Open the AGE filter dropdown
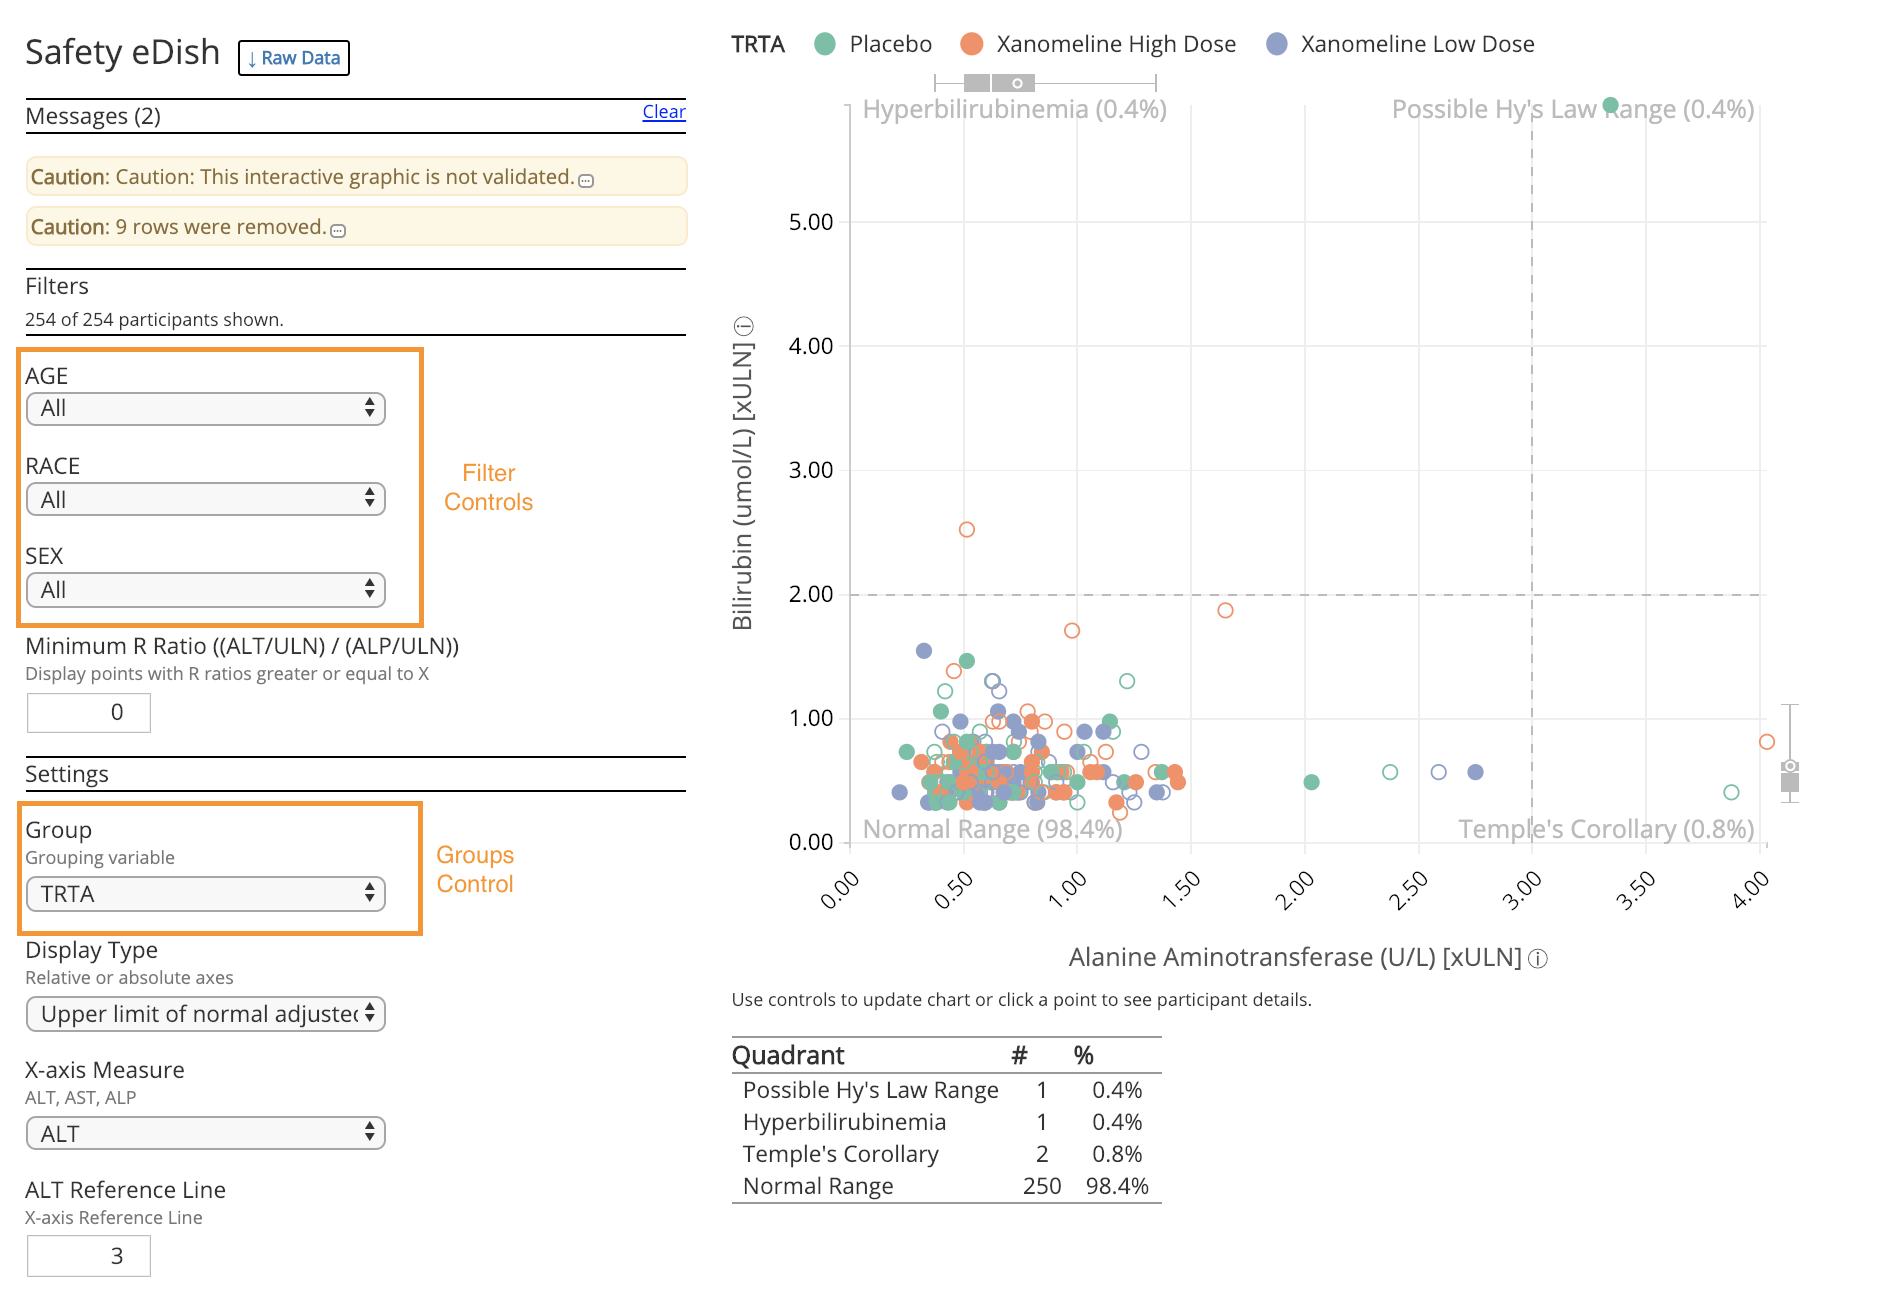 (x=205, y=408)
